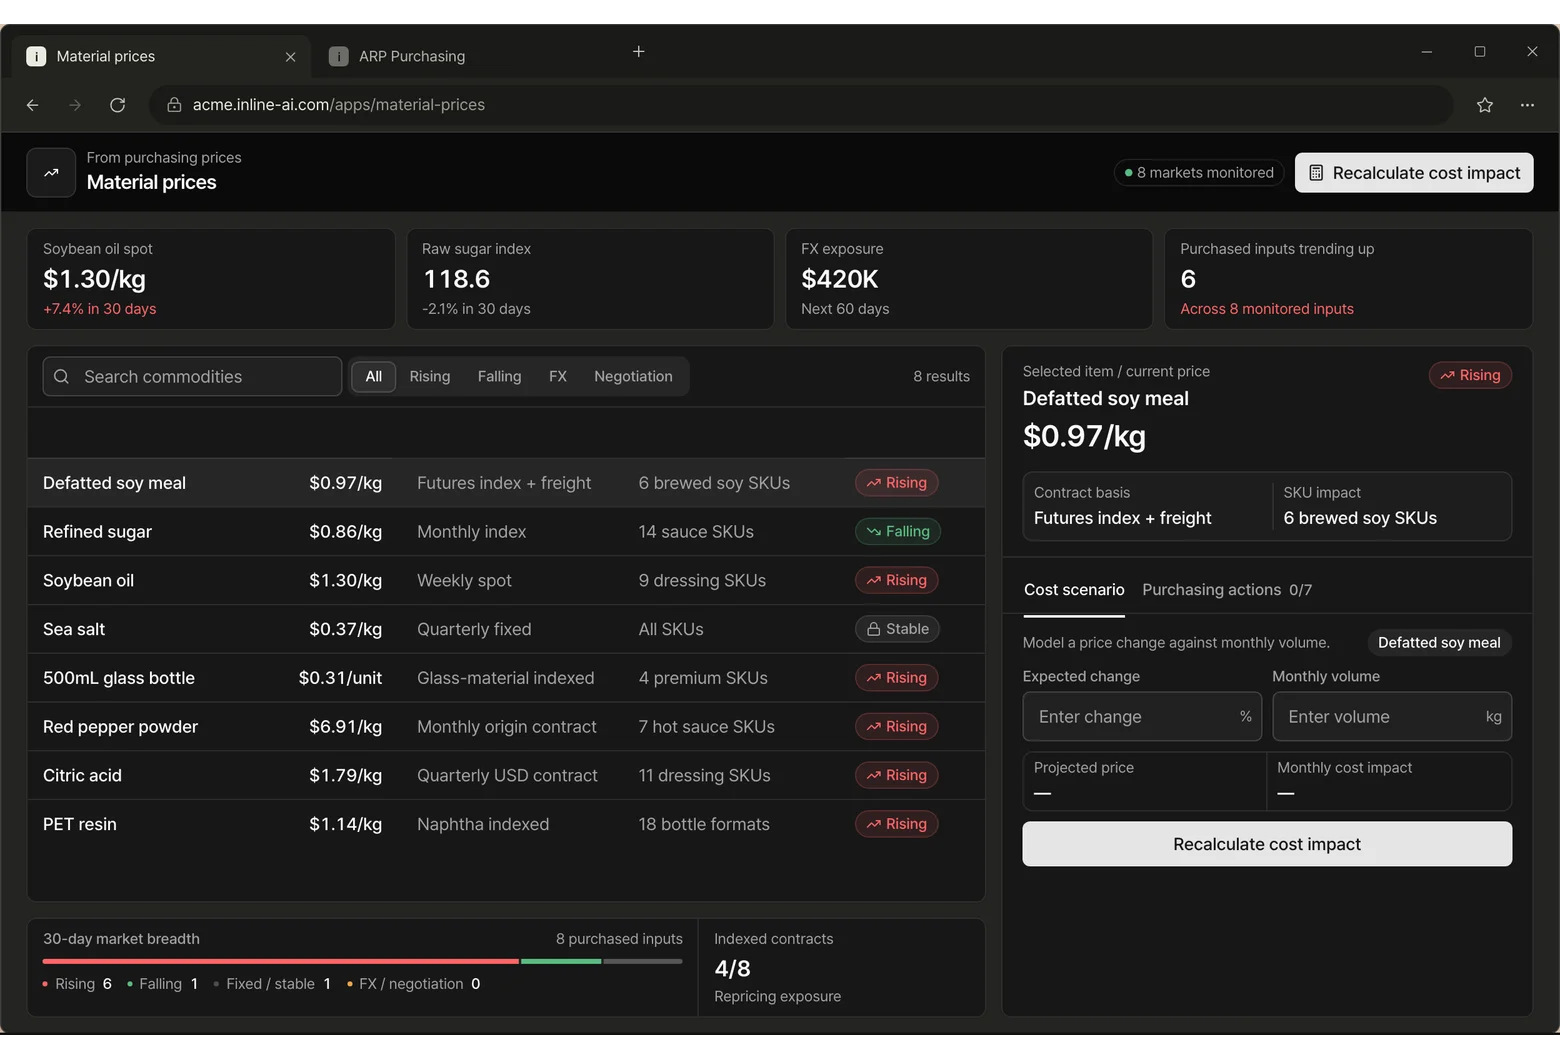
Task: Select the Soybean oil row
Action: 506,581
